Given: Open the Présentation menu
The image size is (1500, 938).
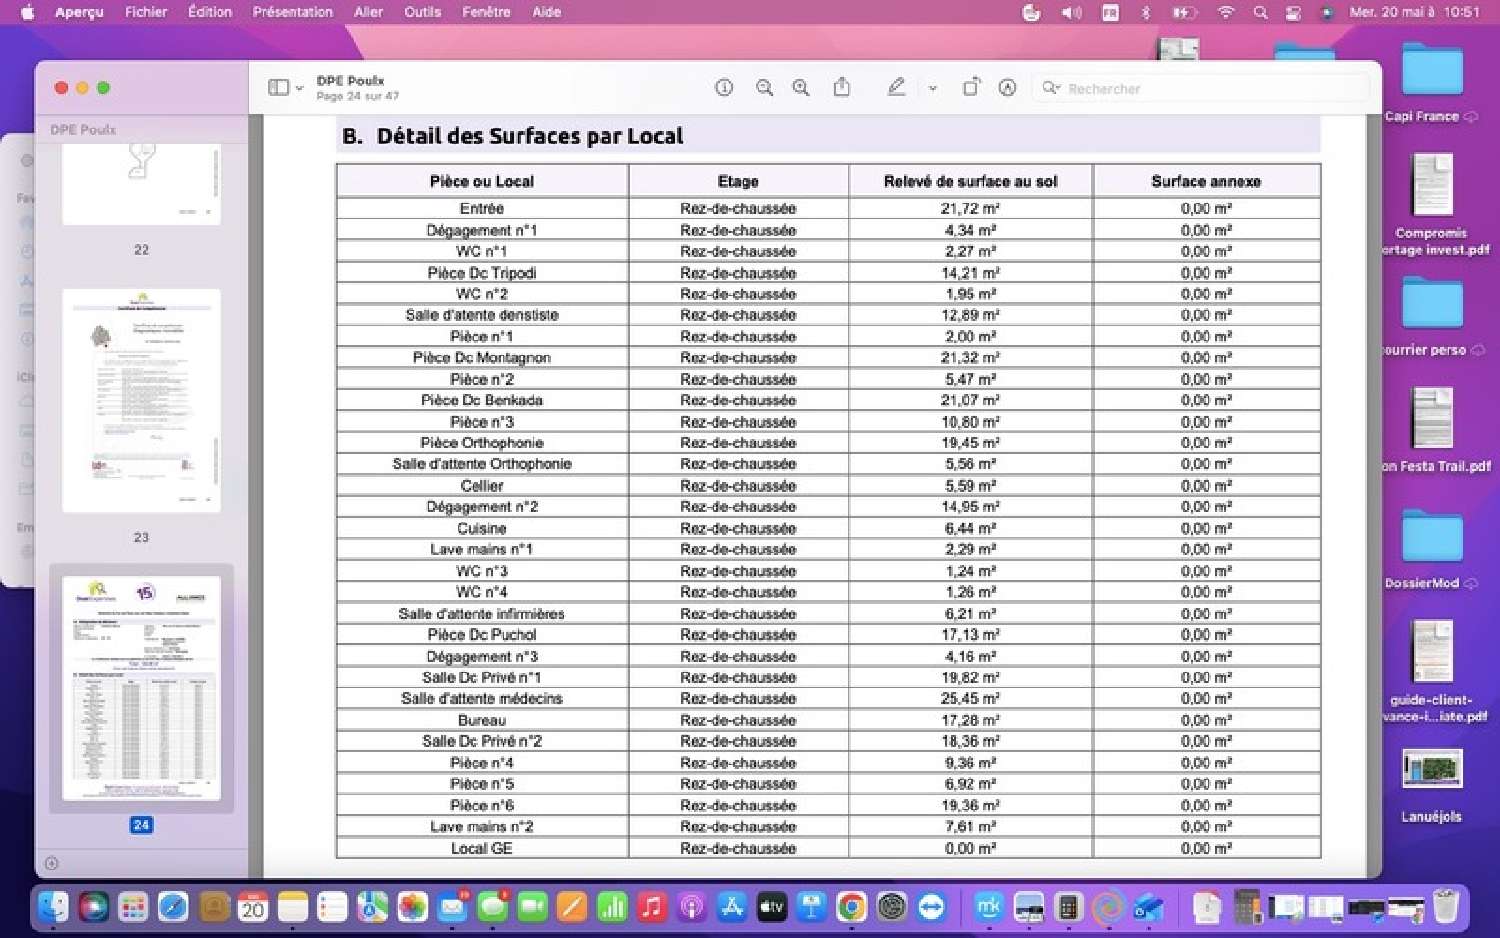Looking at the screenshot, I should click(x=292, y=12).
